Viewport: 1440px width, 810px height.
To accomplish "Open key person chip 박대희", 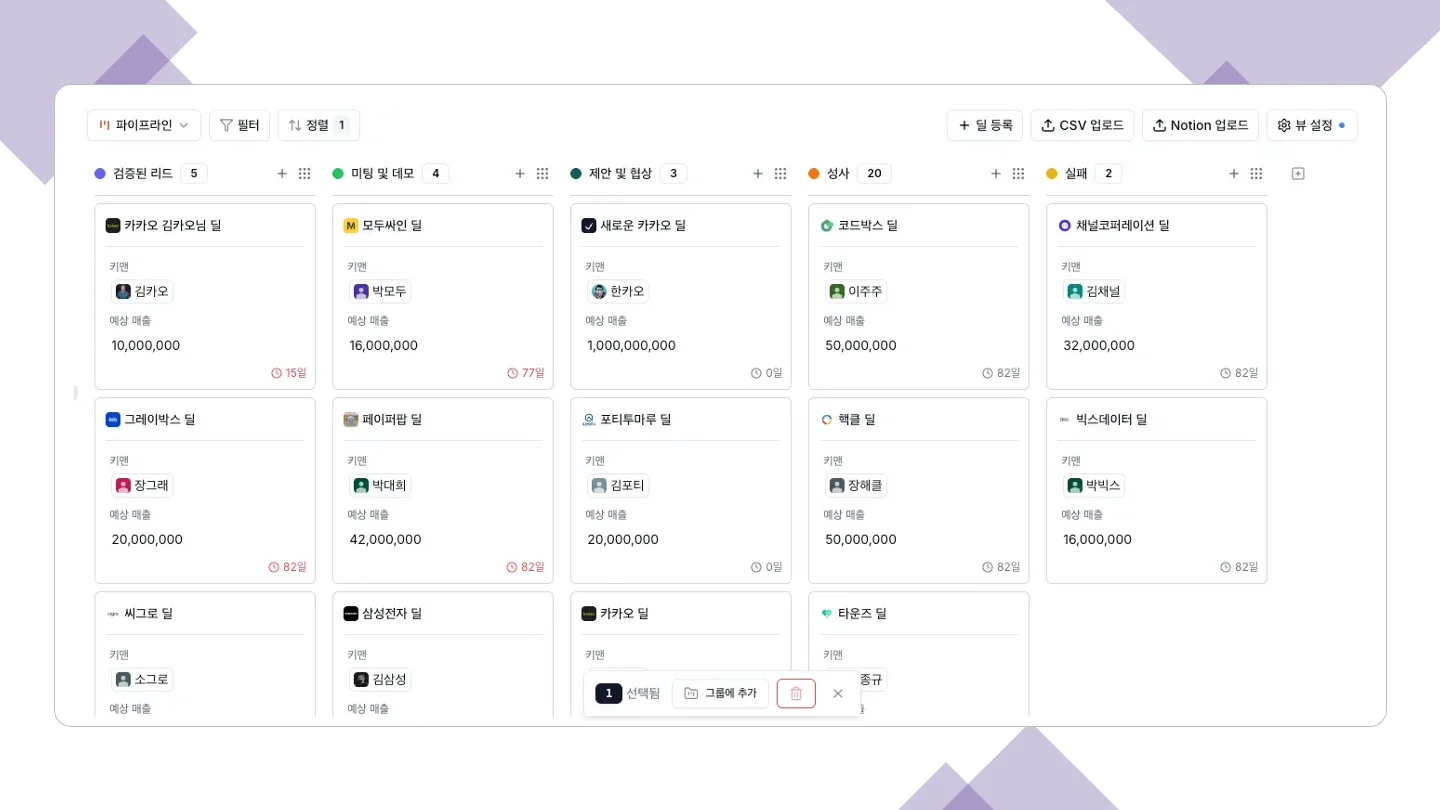I will (x=380, y=486).
